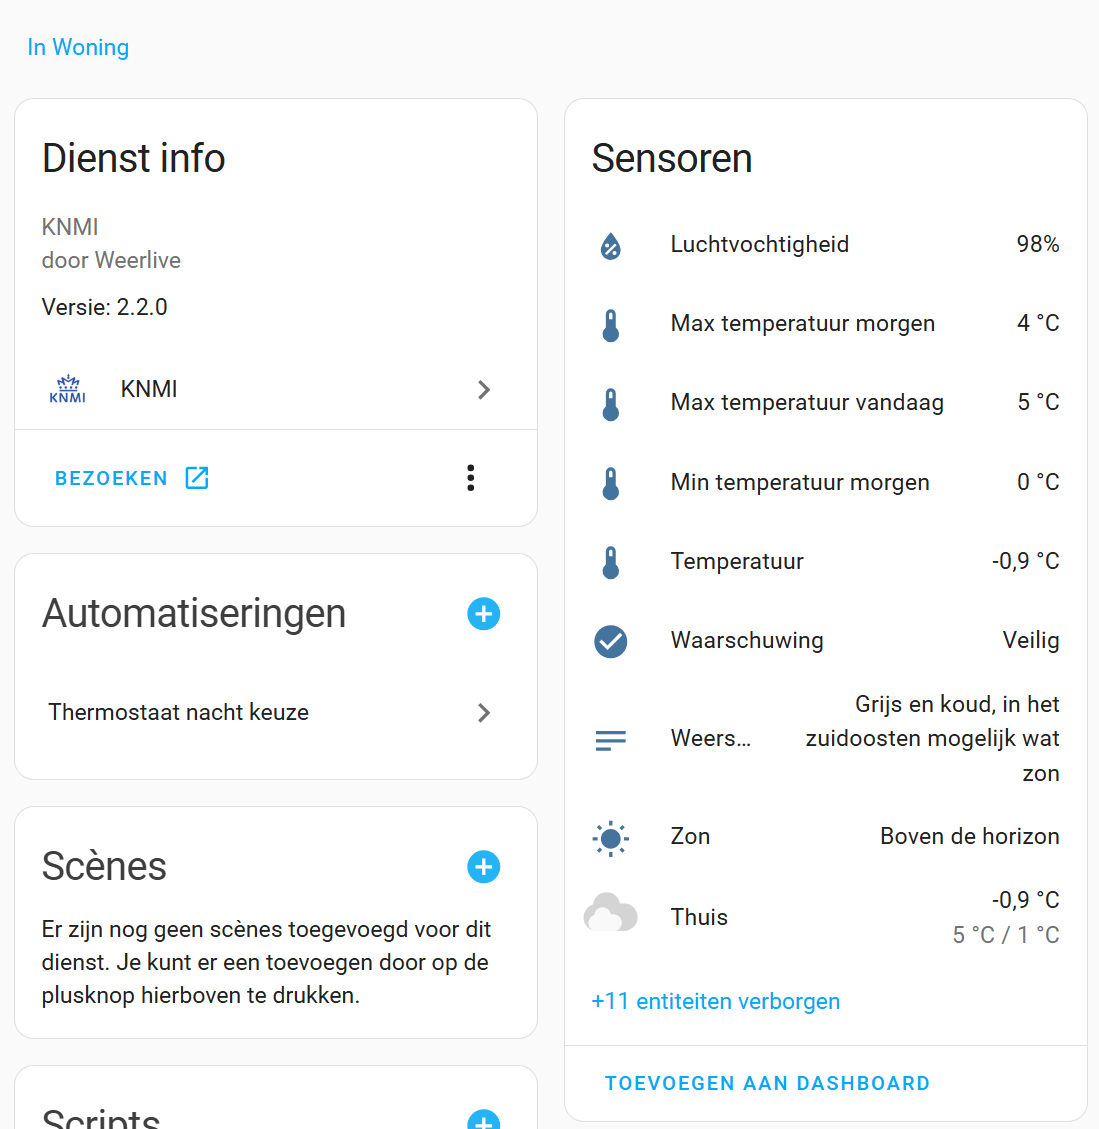Click the KNMI crown logo
The width and height of the screenshot is (1099, 1129).
click(x=68, y=389)
